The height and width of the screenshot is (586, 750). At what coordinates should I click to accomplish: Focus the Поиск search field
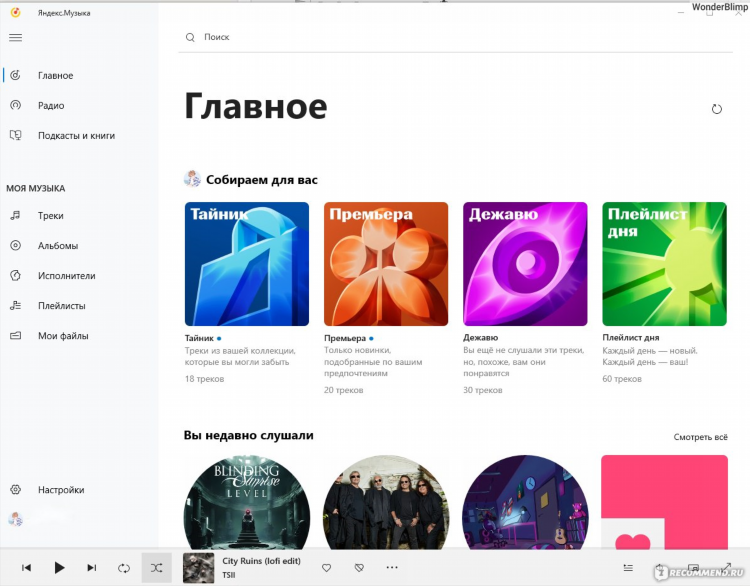pos(455,37)
